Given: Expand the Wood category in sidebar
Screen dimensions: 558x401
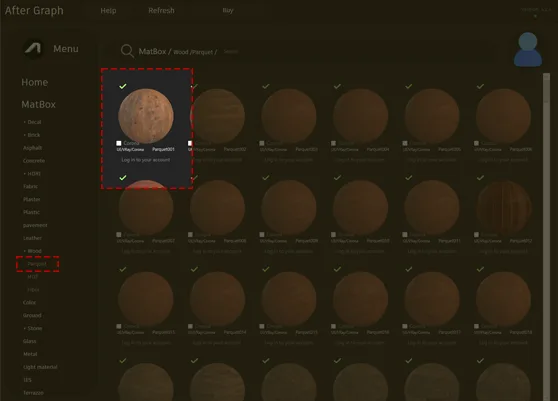Looking at the screenshot, I should coord(32,251).
